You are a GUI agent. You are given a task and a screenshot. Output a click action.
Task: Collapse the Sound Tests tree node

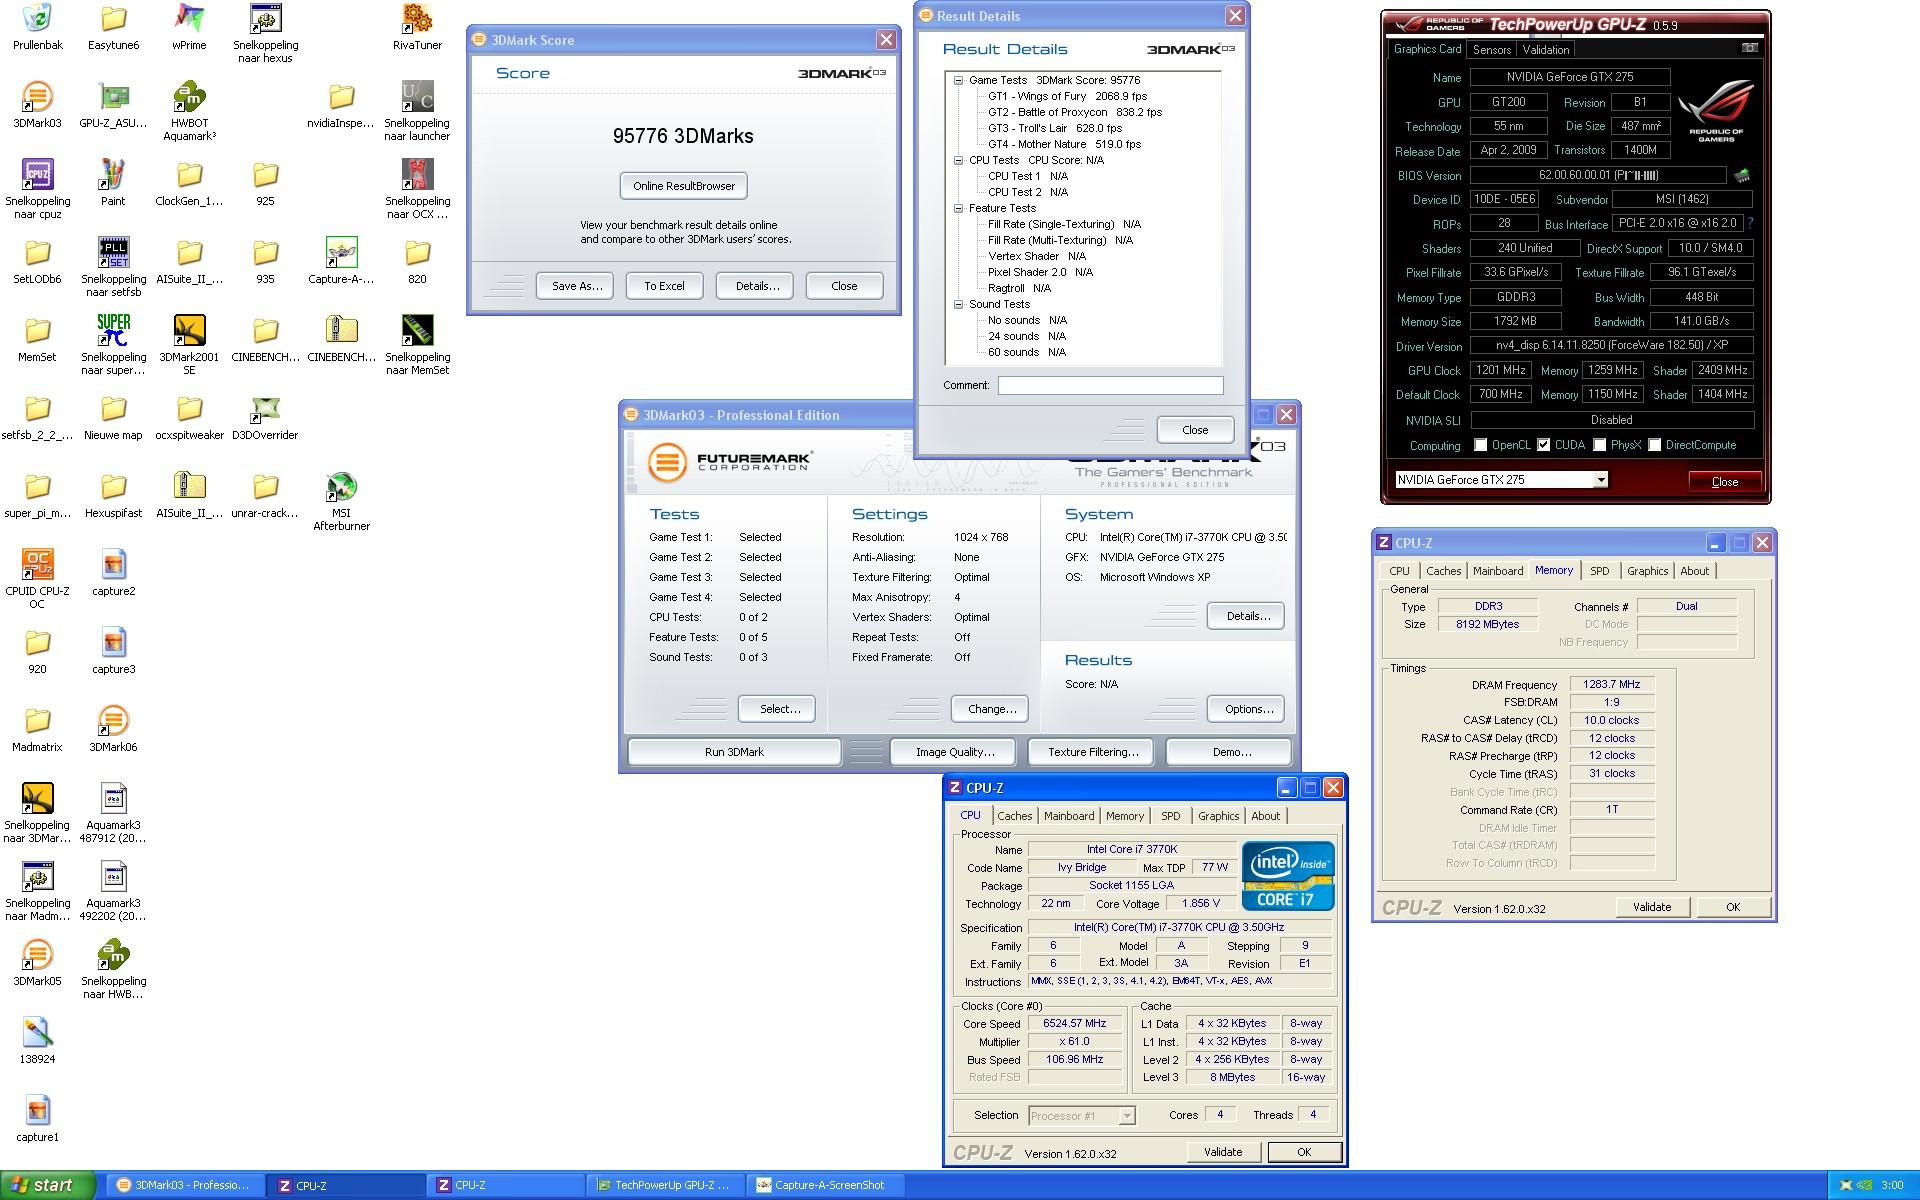[x=958, y=304]
